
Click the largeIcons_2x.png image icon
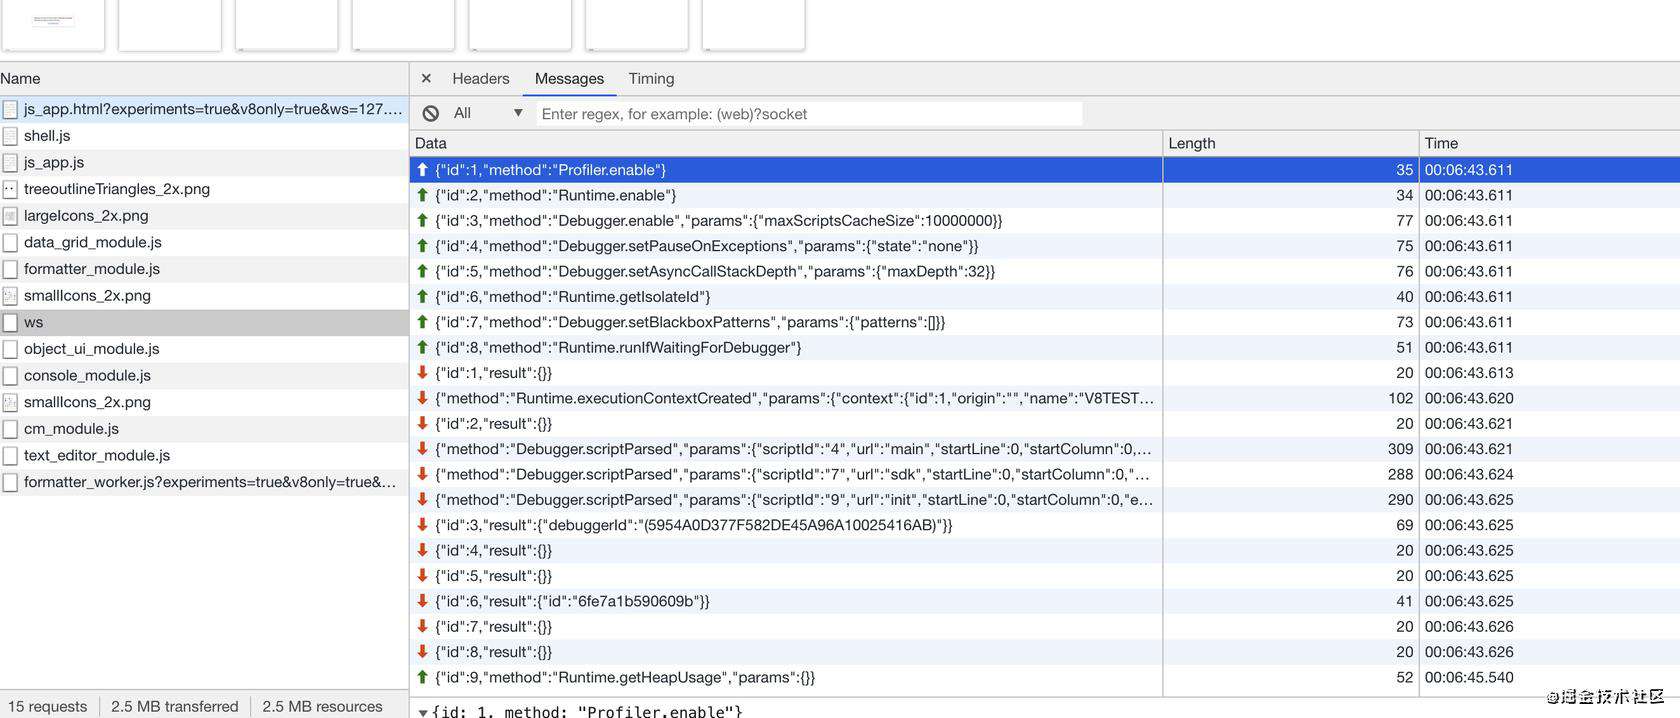tap(10, 215)
